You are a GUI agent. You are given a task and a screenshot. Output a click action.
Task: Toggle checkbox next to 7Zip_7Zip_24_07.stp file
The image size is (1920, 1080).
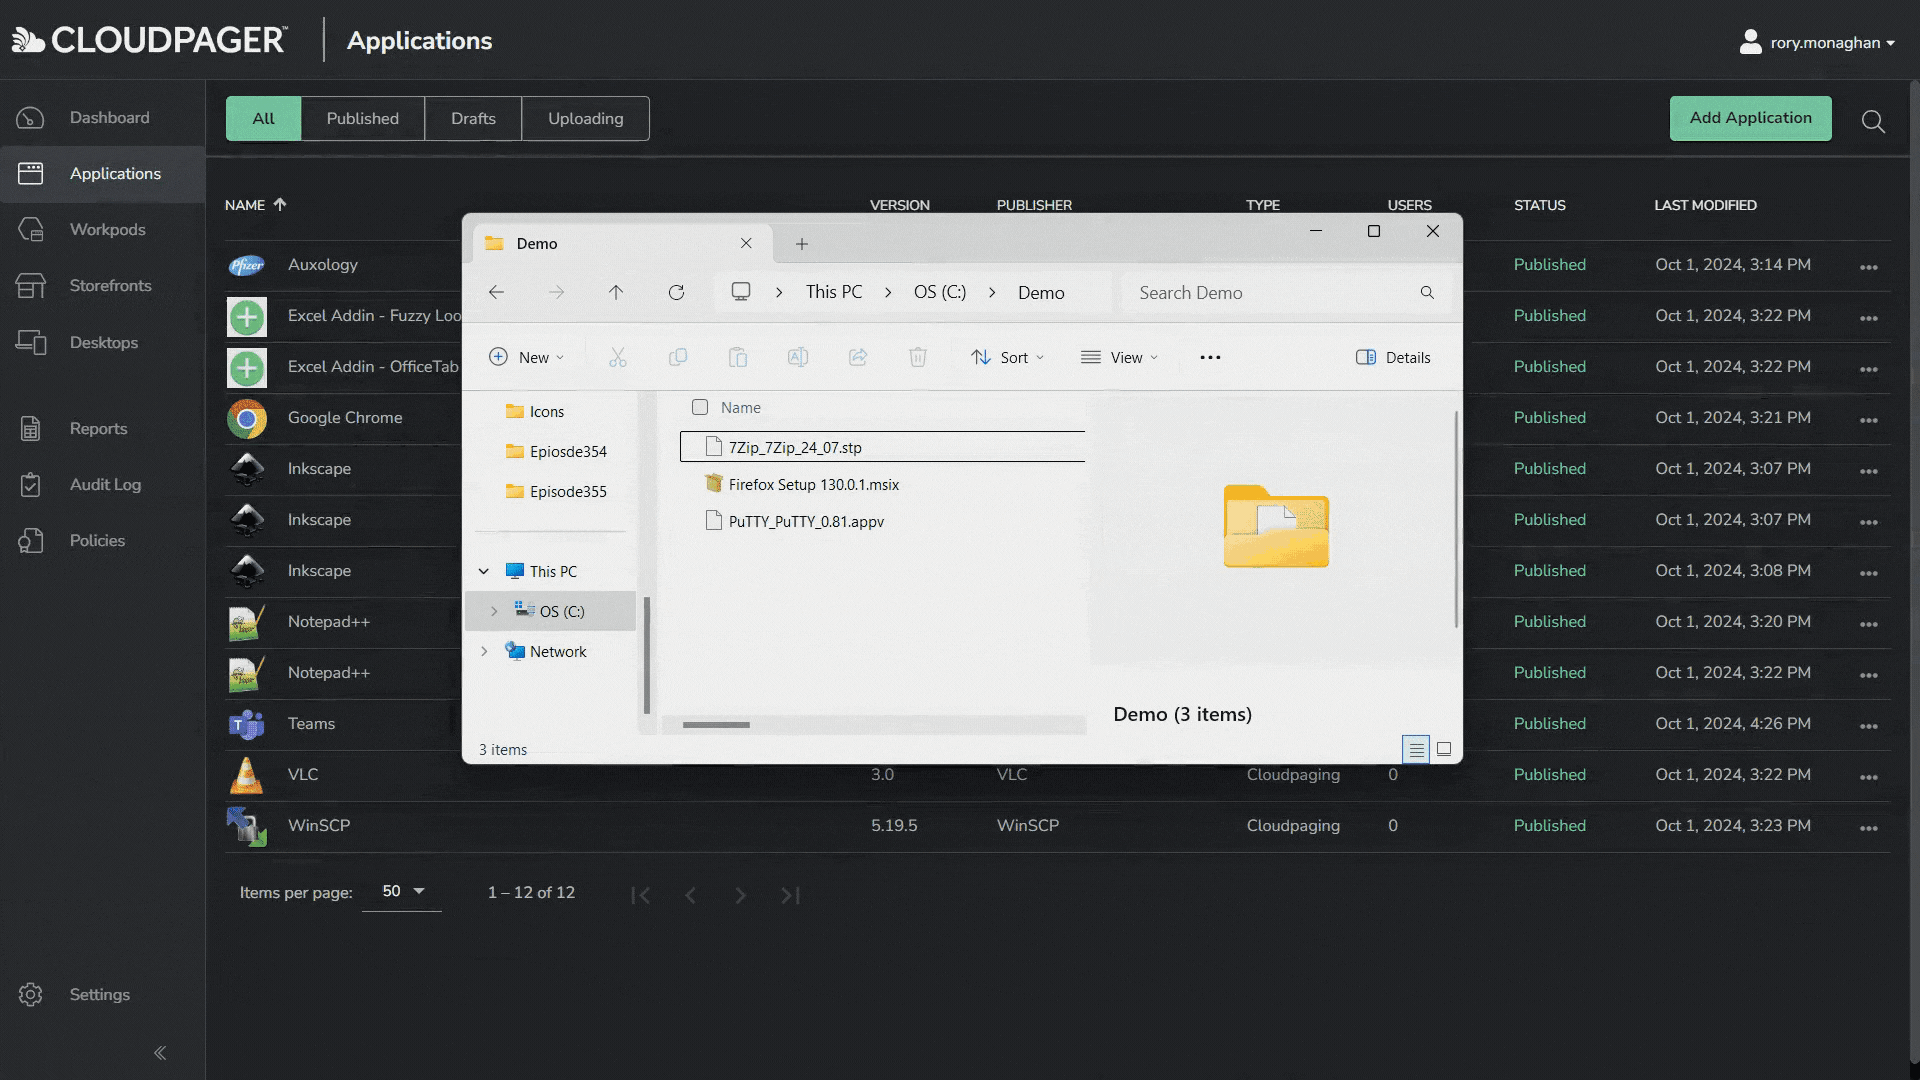pos(699,447)
